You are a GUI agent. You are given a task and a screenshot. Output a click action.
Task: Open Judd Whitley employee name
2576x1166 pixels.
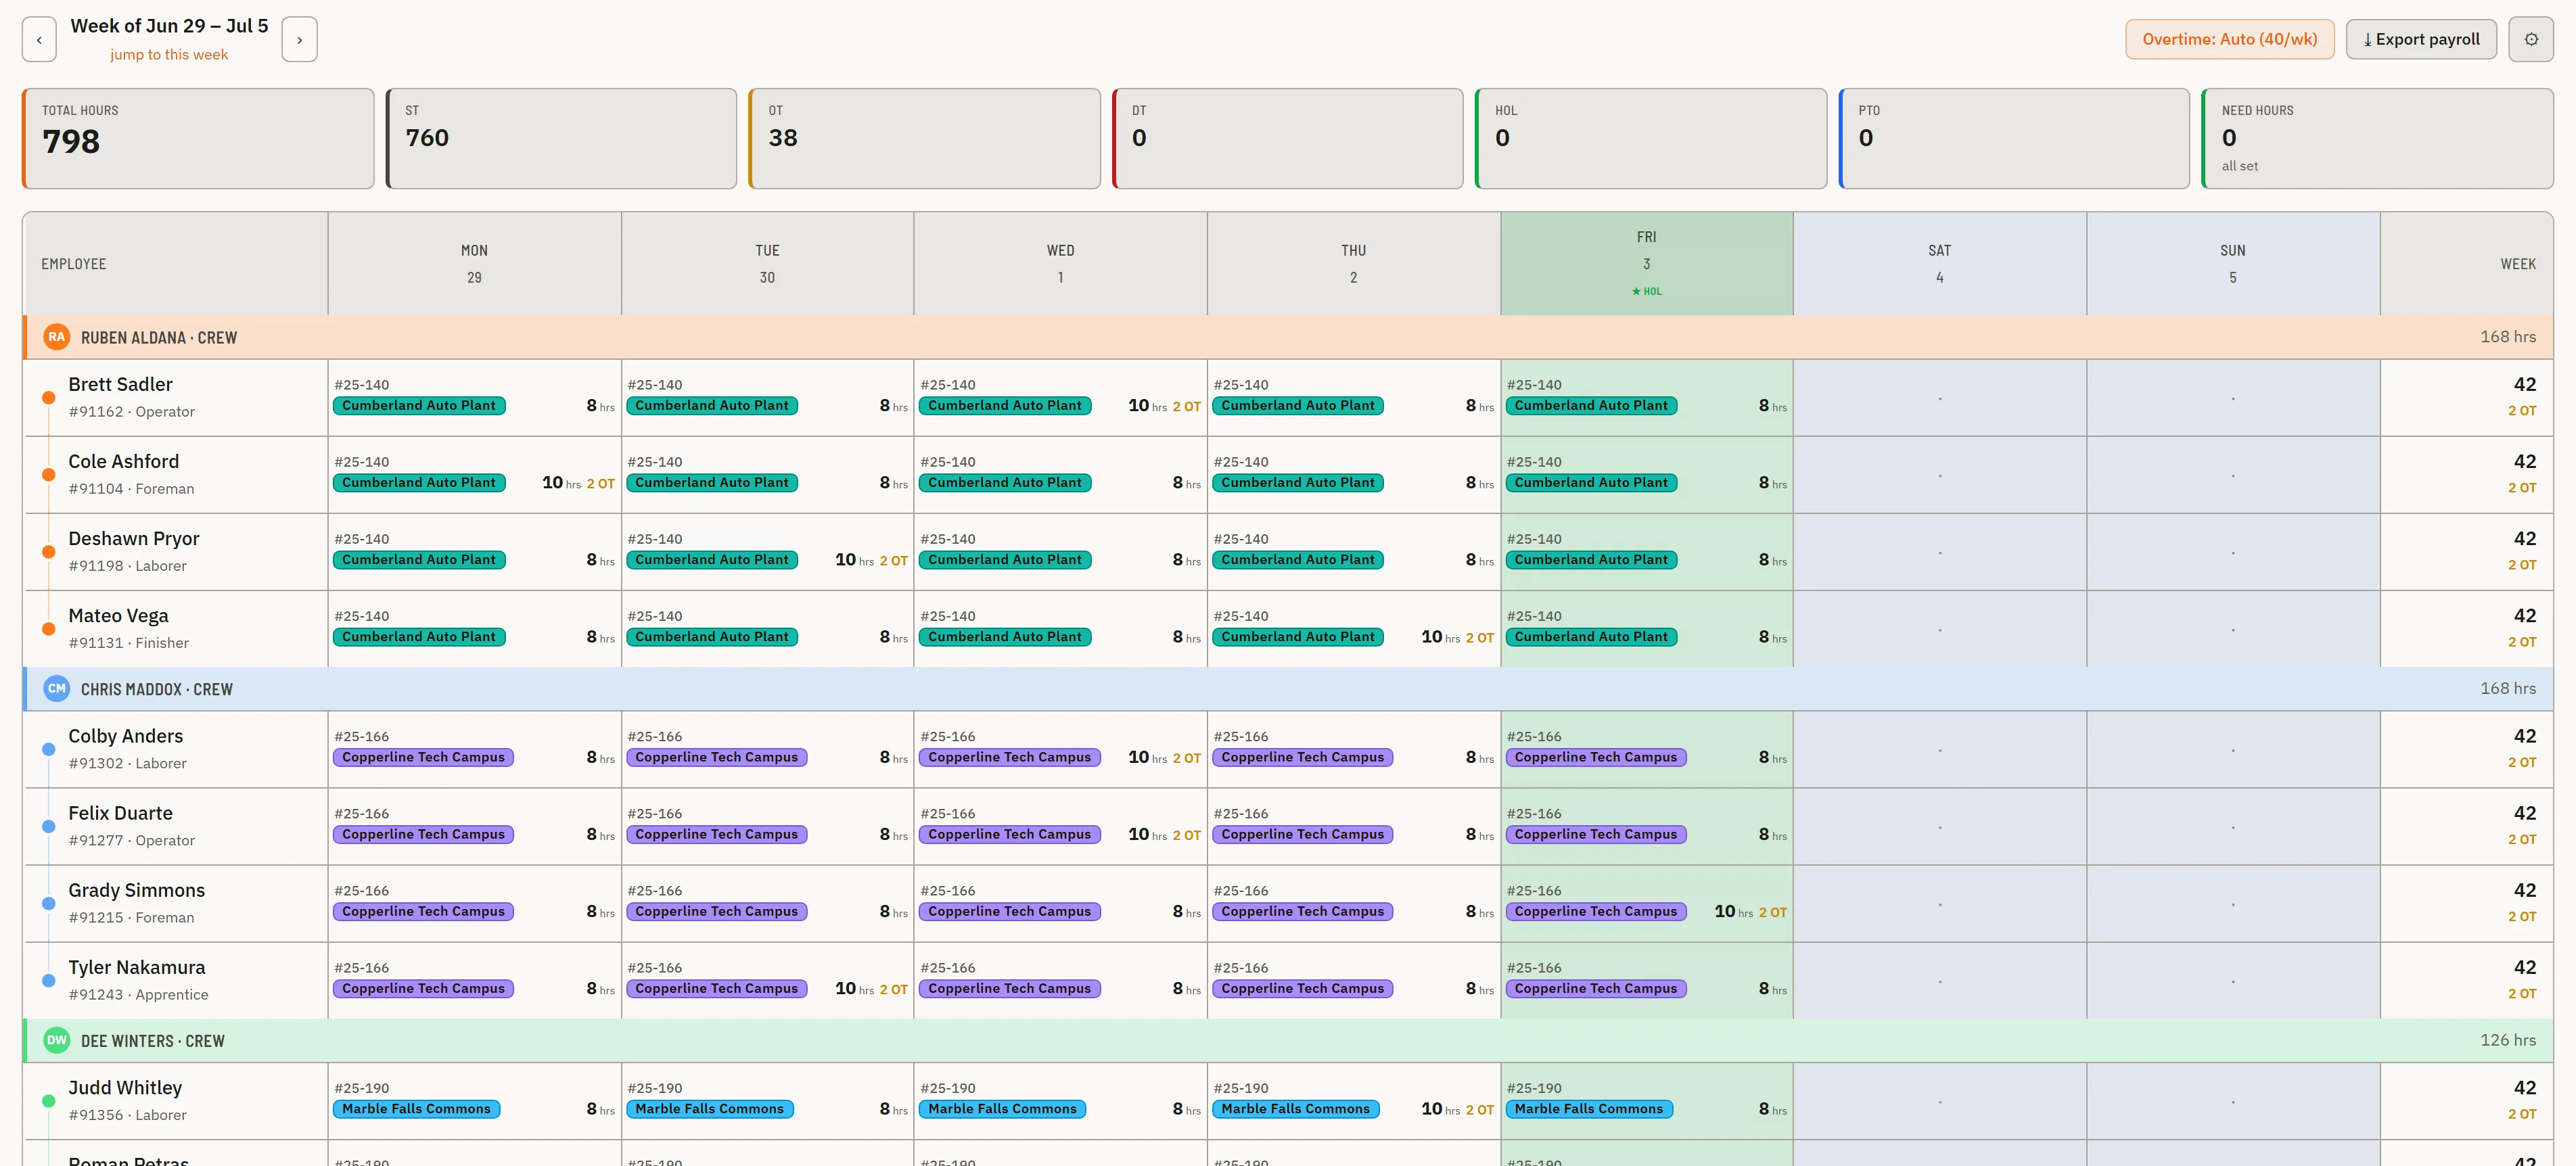point(125,1088)
